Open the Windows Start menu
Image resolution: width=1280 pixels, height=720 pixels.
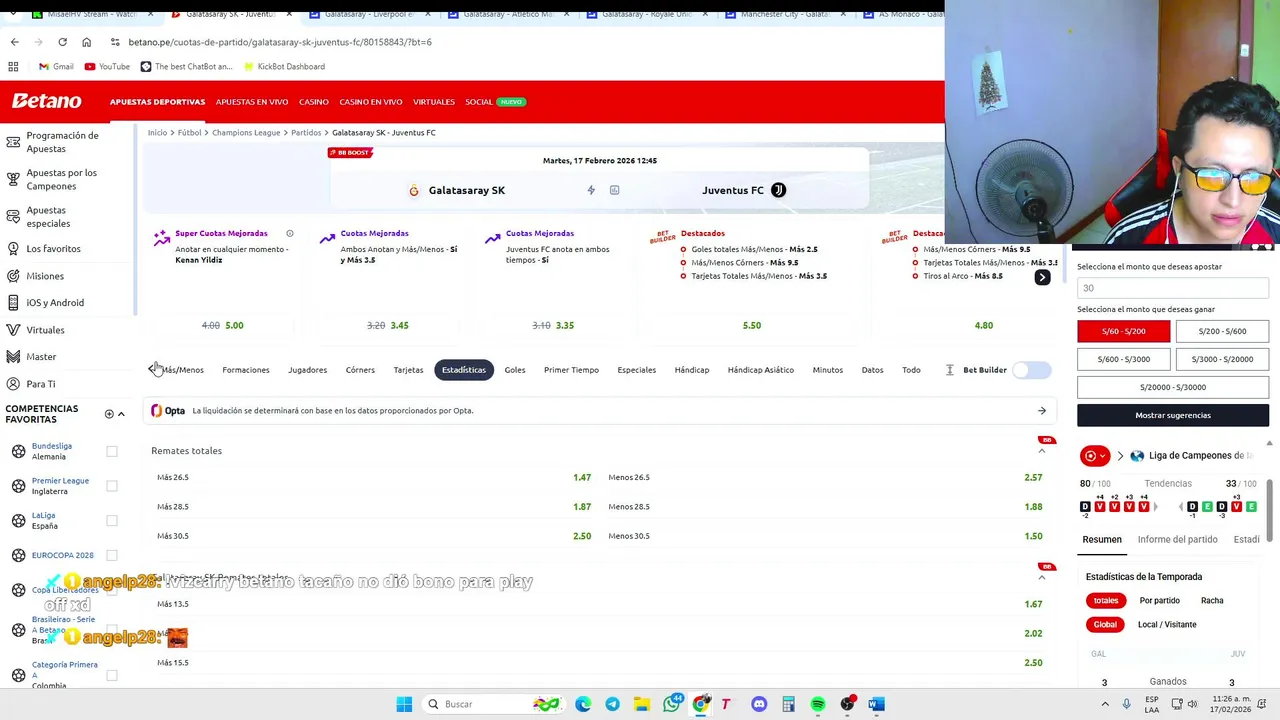404,704
